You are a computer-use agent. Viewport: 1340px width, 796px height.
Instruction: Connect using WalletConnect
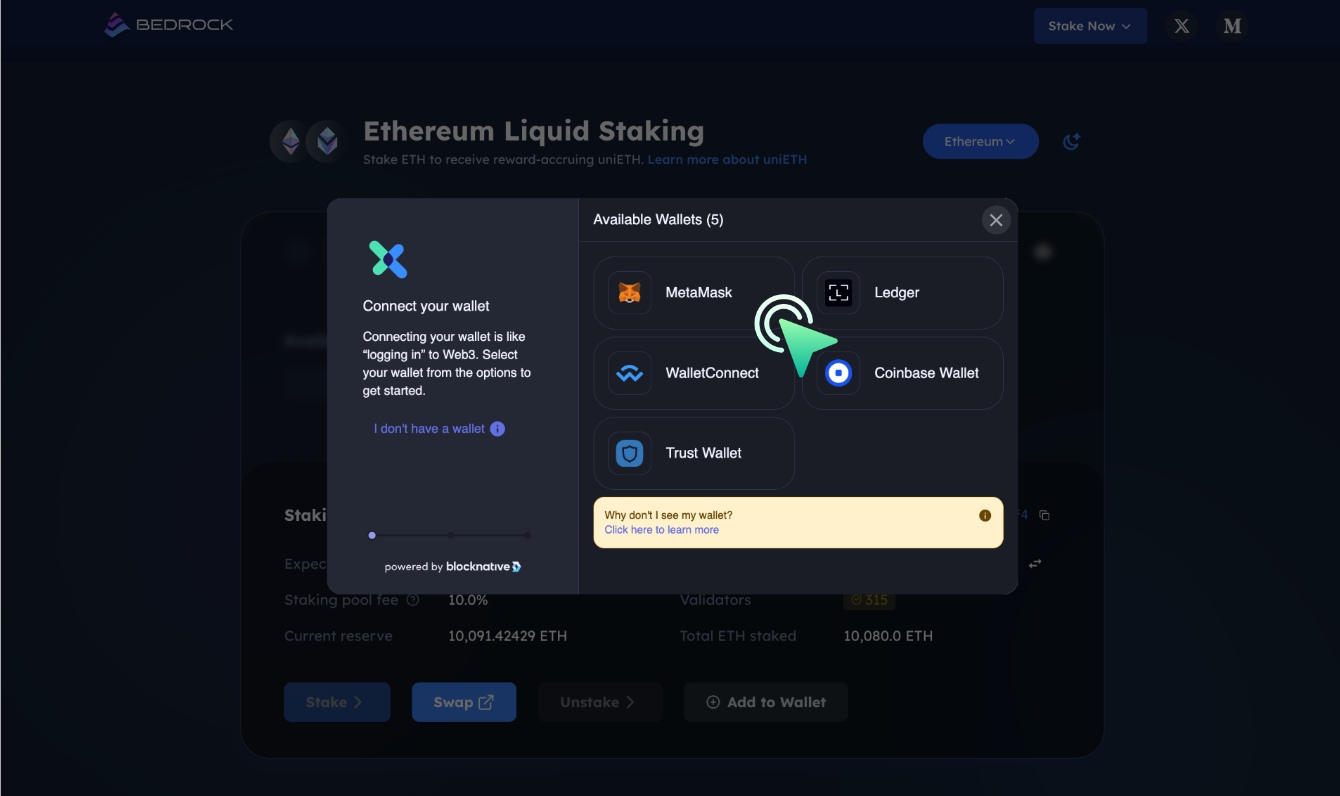[x=693, y=373]
